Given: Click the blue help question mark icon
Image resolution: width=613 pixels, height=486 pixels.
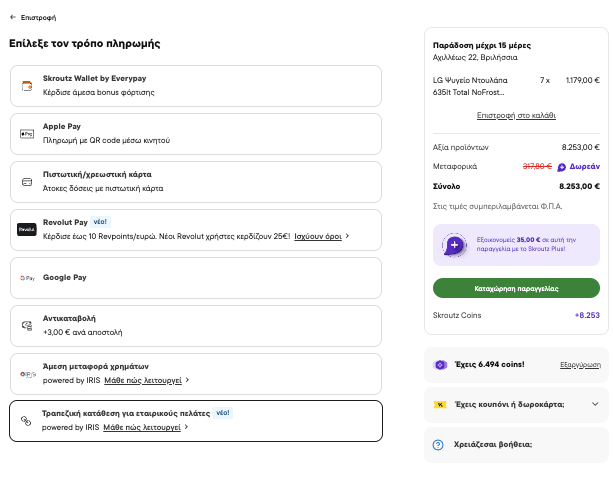Looking at the screenshot, I should [x=438, y=445].
